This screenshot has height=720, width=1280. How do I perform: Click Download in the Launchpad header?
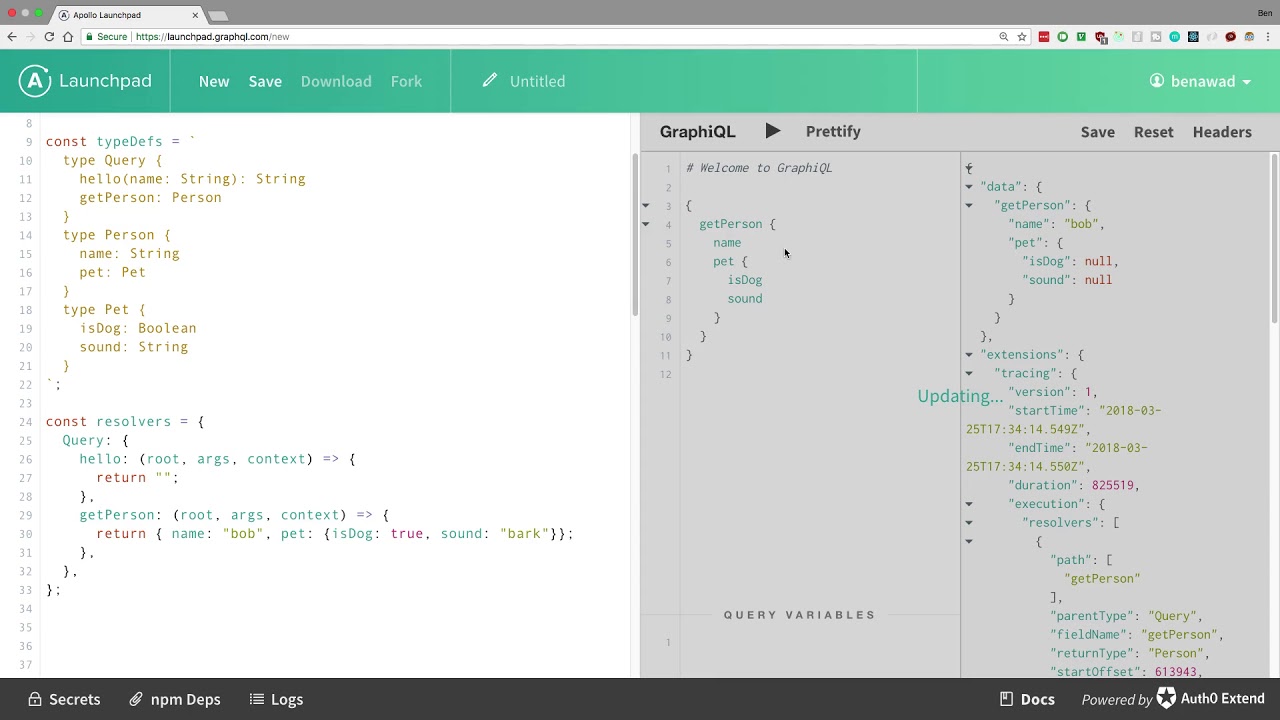pos(336,81)
